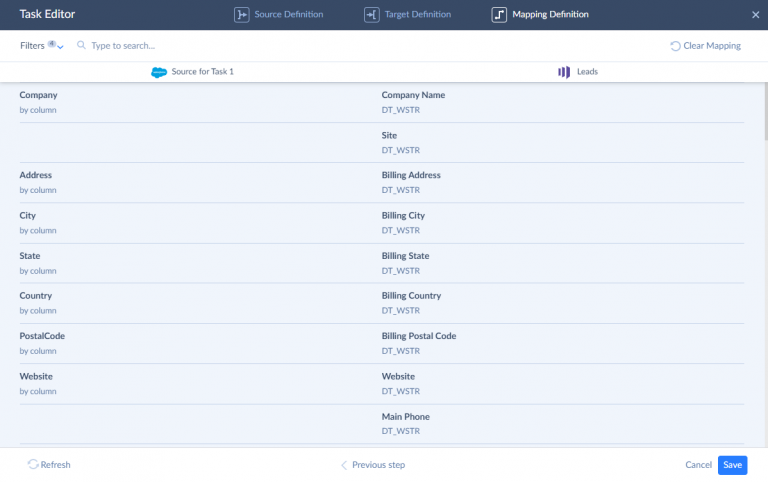Click the search magnifier icon
768x482 pixels.
[x=81, y=46]
